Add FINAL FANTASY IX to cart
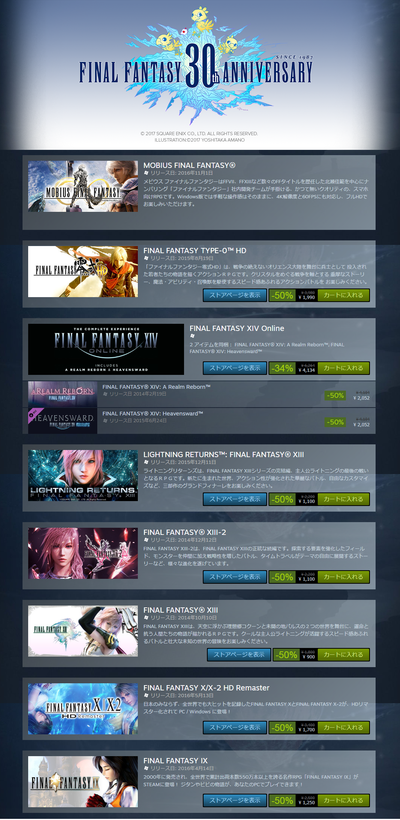Screen dimensions: 400x820 coord(344,800)
